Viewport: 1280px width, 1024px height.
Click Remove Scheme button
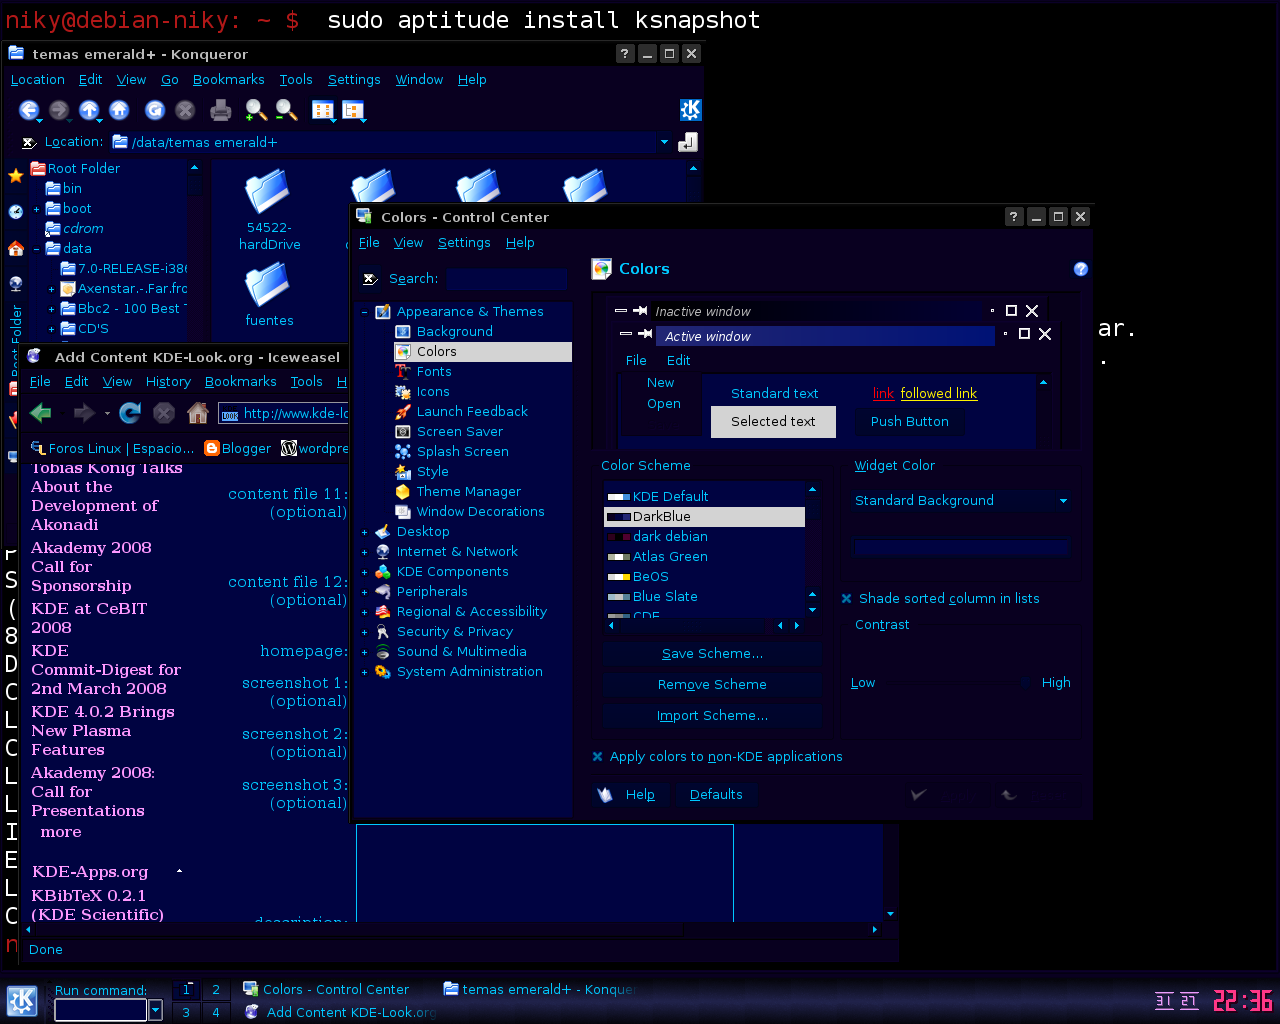coord(712,684)
